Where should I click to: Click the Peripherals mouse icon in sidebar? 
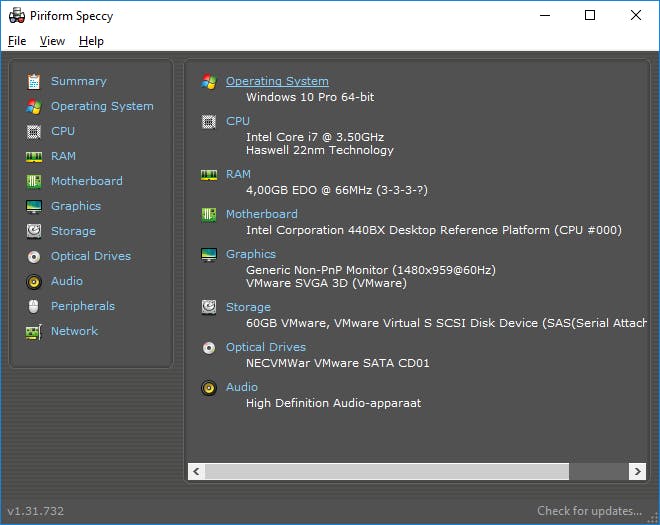tap(34, 306)
